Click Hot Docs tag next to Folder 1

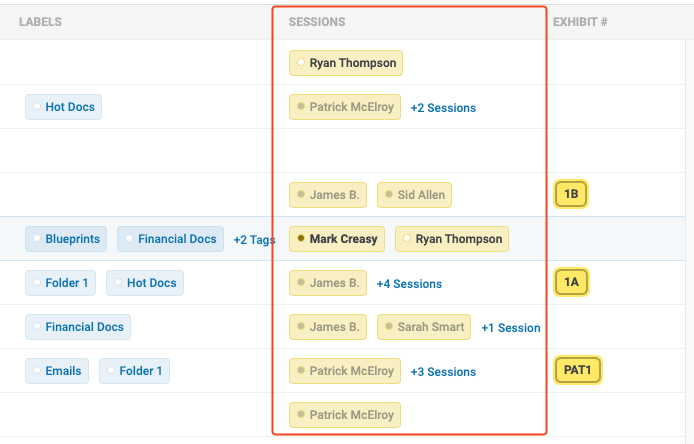[x=145, y=283]
